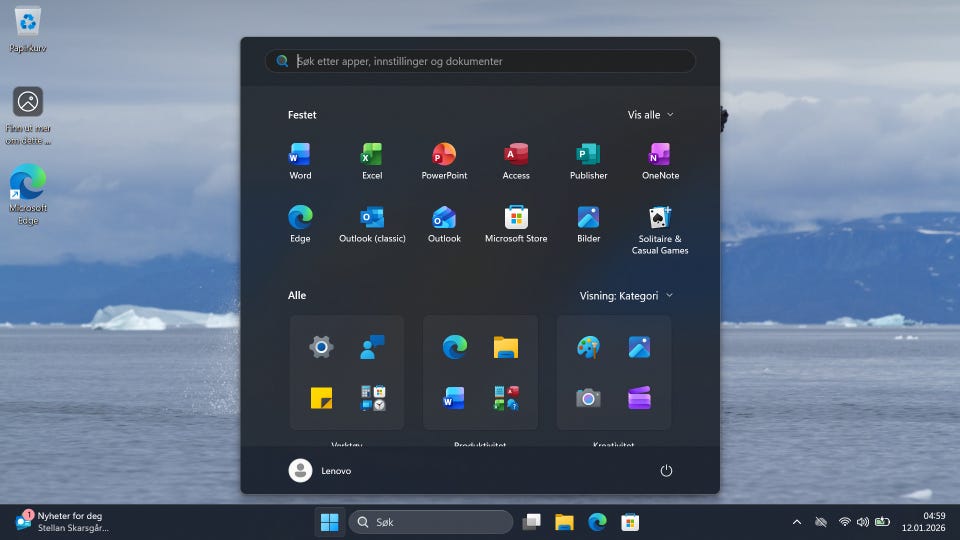Open Edge in Produktivitet category
960x540 pixels.
(x=454, y=347)
